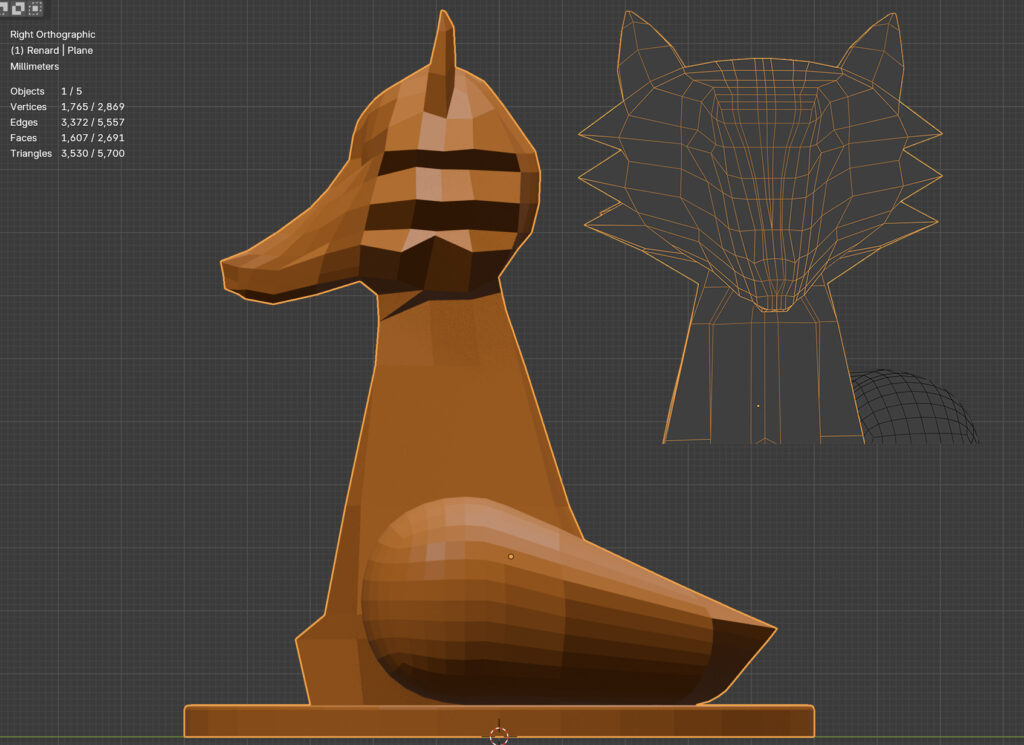Click the Subtract selection mode icon at left edge

pos(4,8)
